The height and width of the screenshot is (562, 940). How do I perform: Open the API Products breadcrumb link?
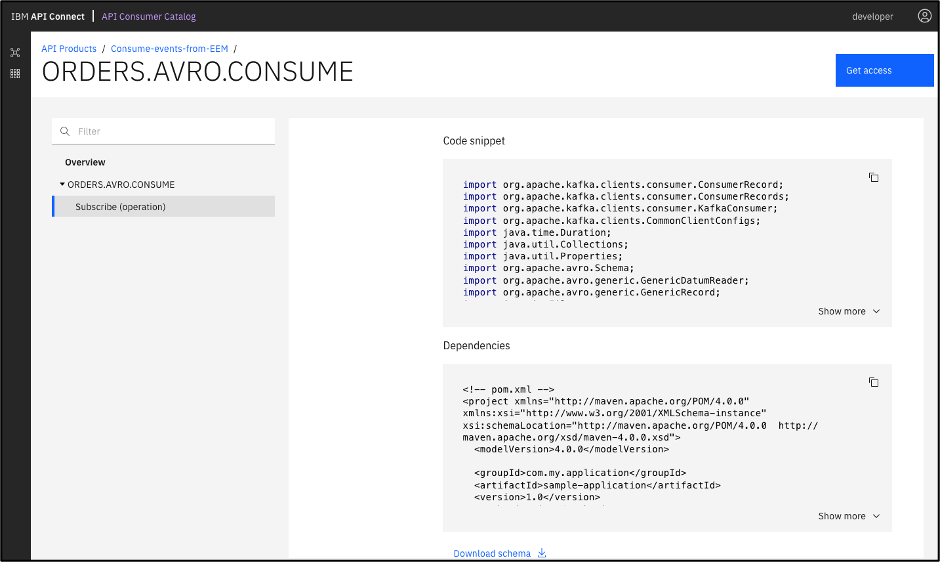[x=69, y=49]
